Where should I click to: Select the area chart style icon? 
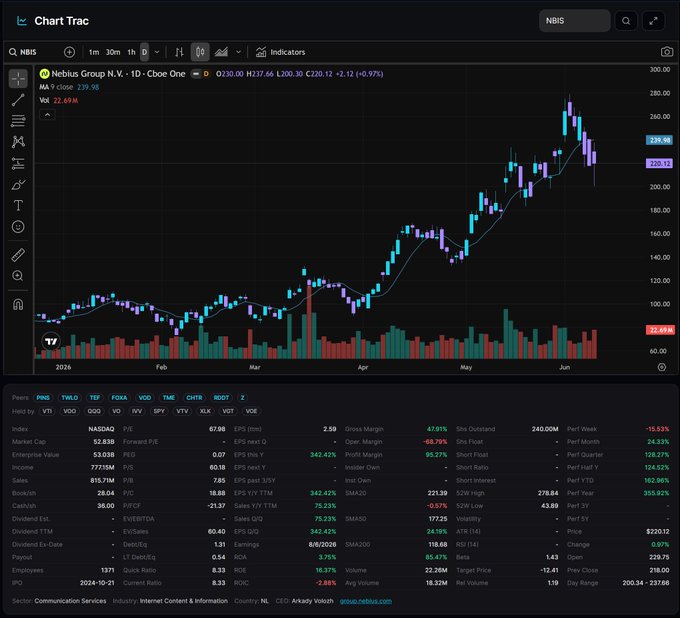(x=221, y=52)
